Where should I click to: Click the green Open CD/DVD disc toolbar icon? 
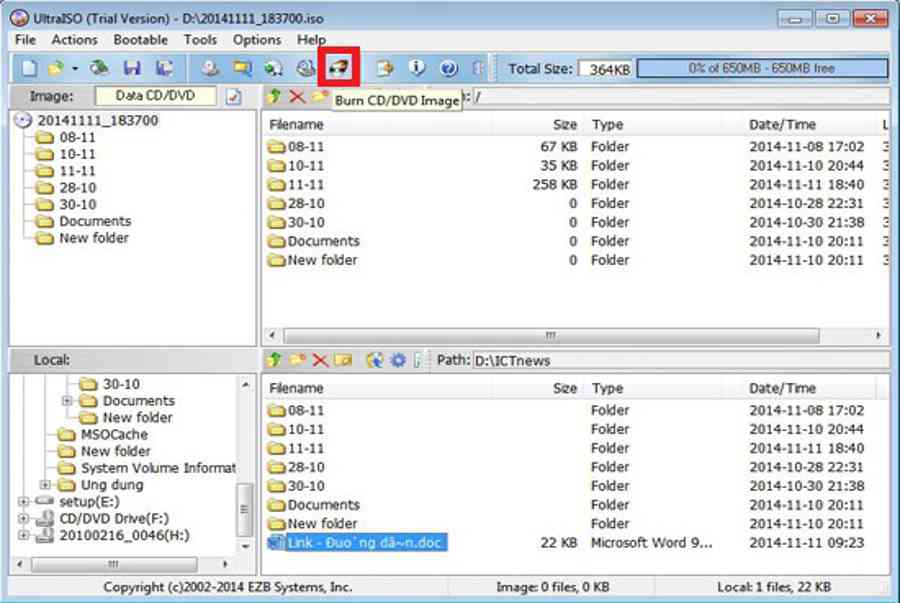click(100, 68)
